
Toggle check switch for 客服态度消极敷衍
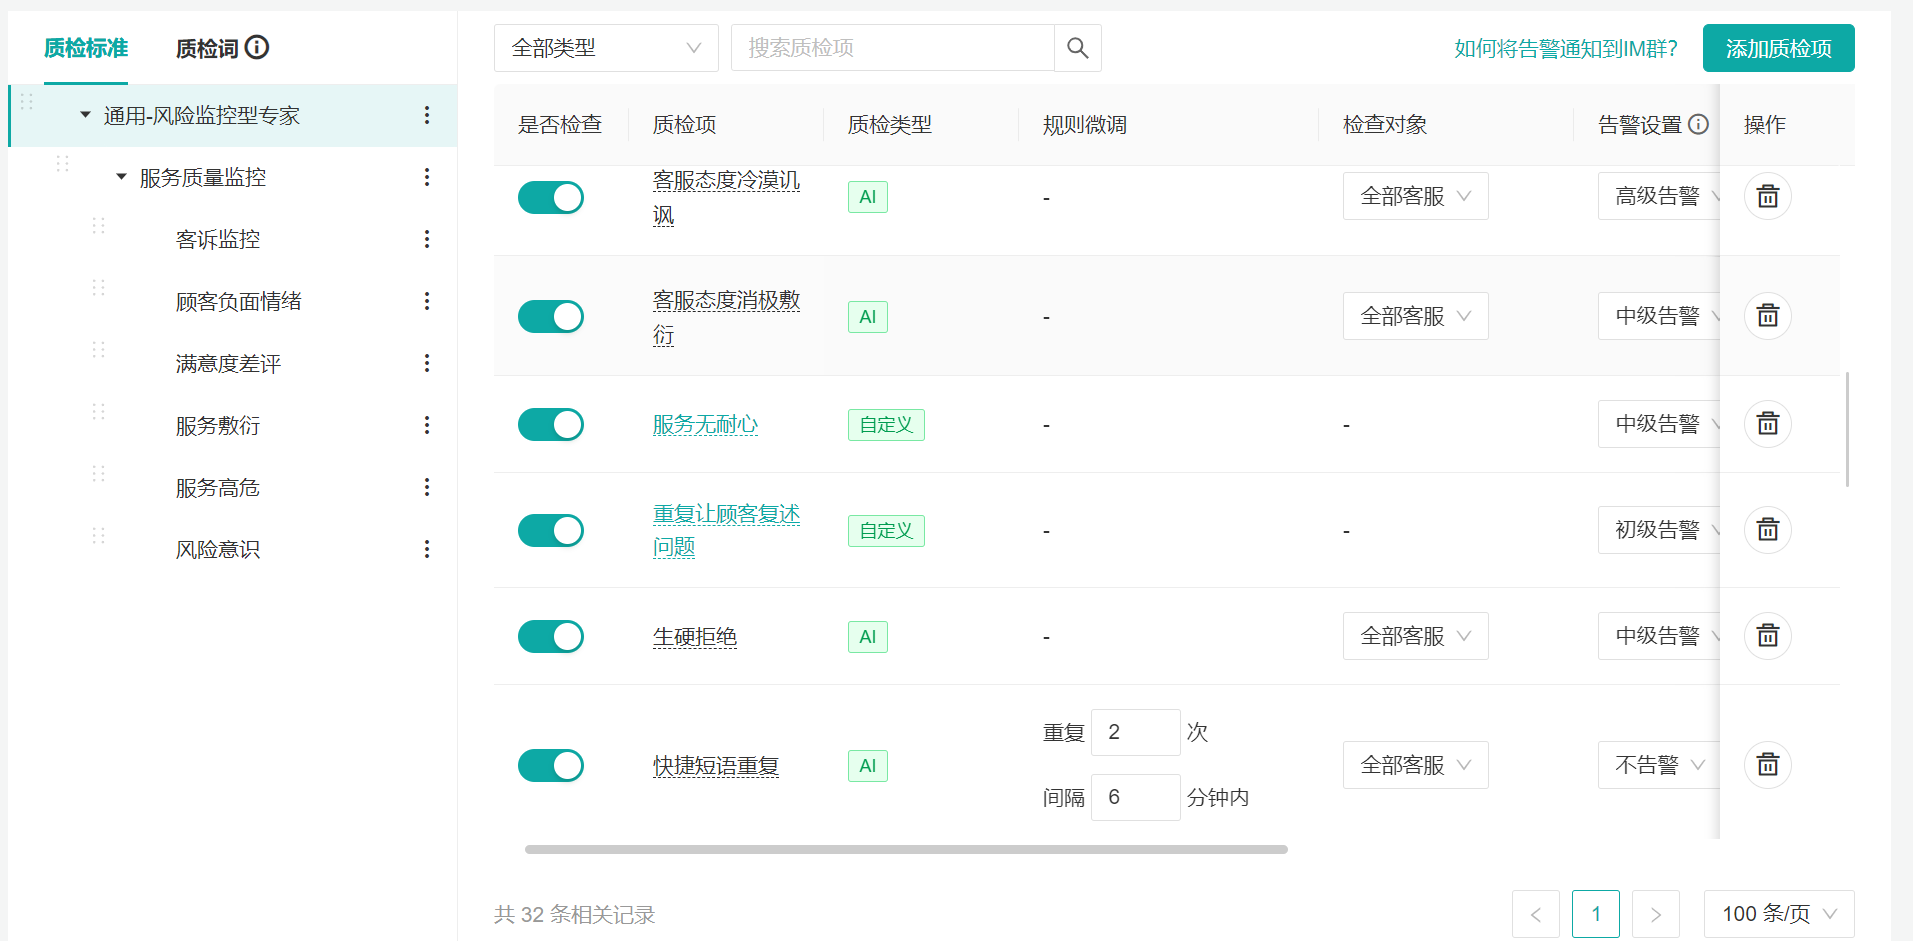pyautogui.click(x=551, y=317)
